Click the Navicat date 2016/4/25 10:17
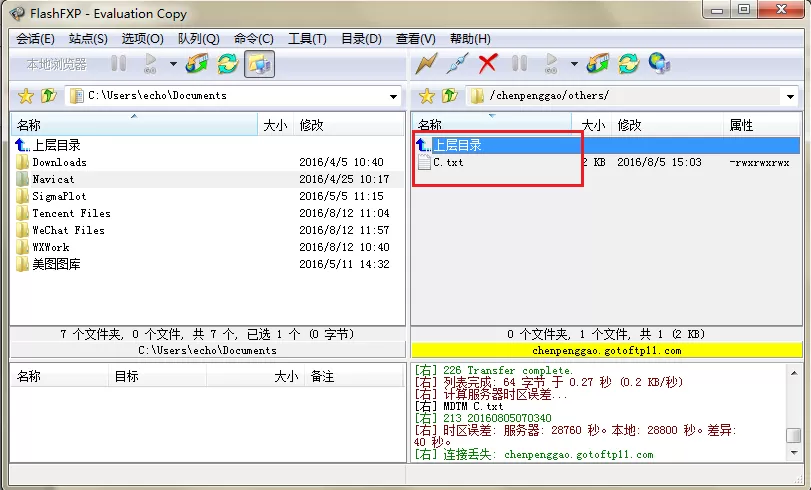The width and height of the screenshot is (811, 490). pos(344,180)
